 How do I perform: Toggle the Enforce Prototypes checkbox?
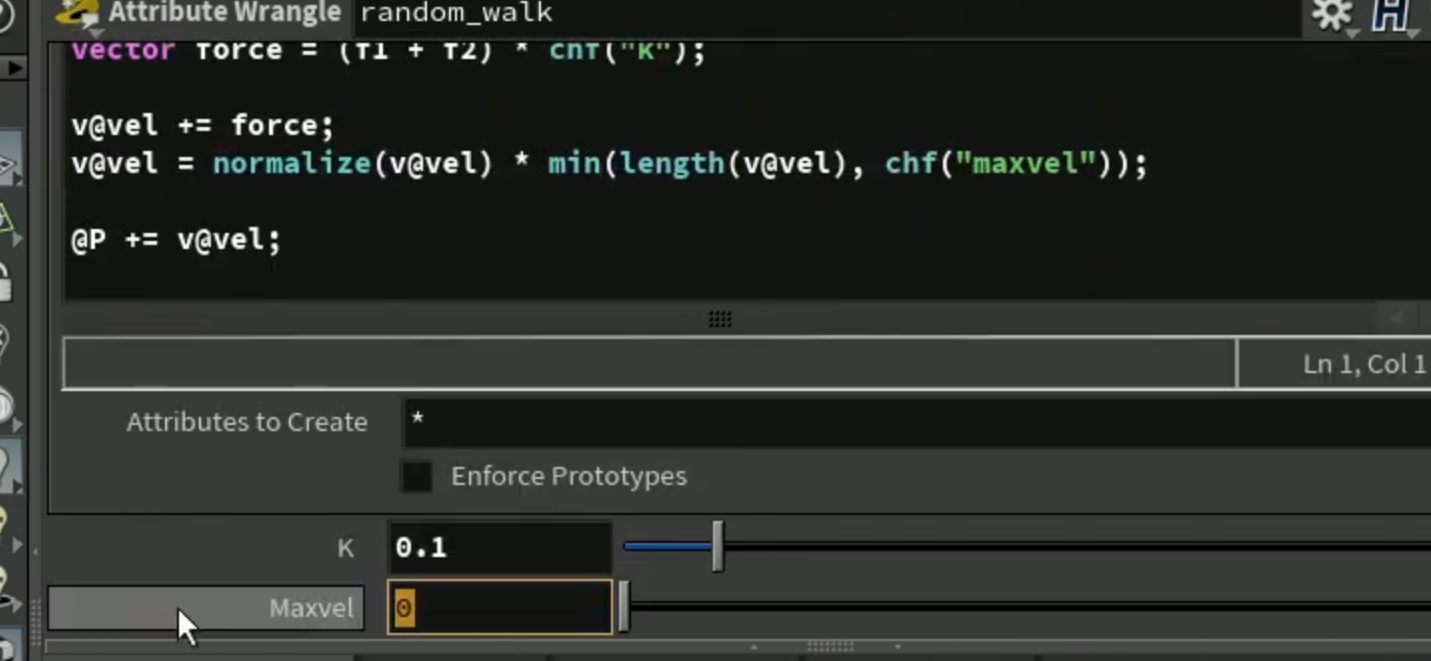point(417,476)
